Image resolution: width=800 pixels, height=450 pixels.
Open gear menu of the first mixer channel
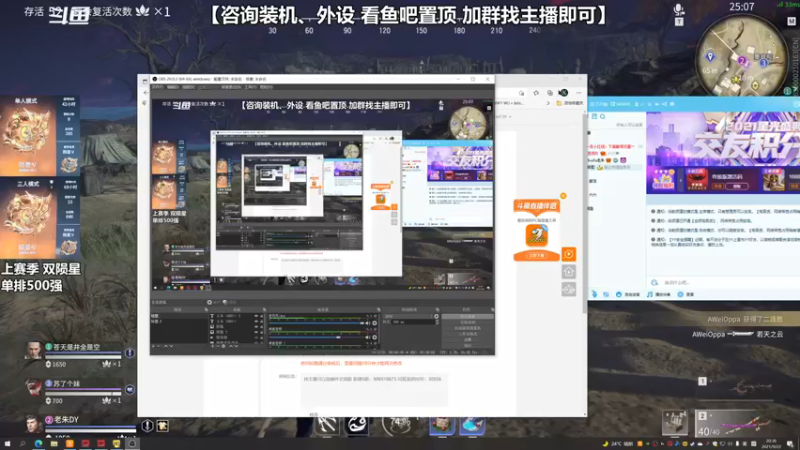point(374,323)
